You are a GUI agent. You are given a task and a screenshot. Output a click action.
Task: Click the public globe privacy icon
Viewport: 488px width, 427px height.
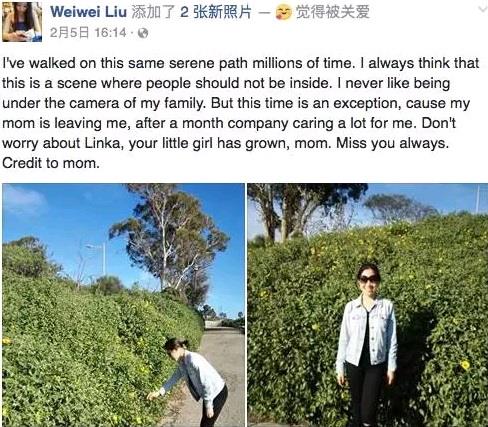[x=143, y=33]
